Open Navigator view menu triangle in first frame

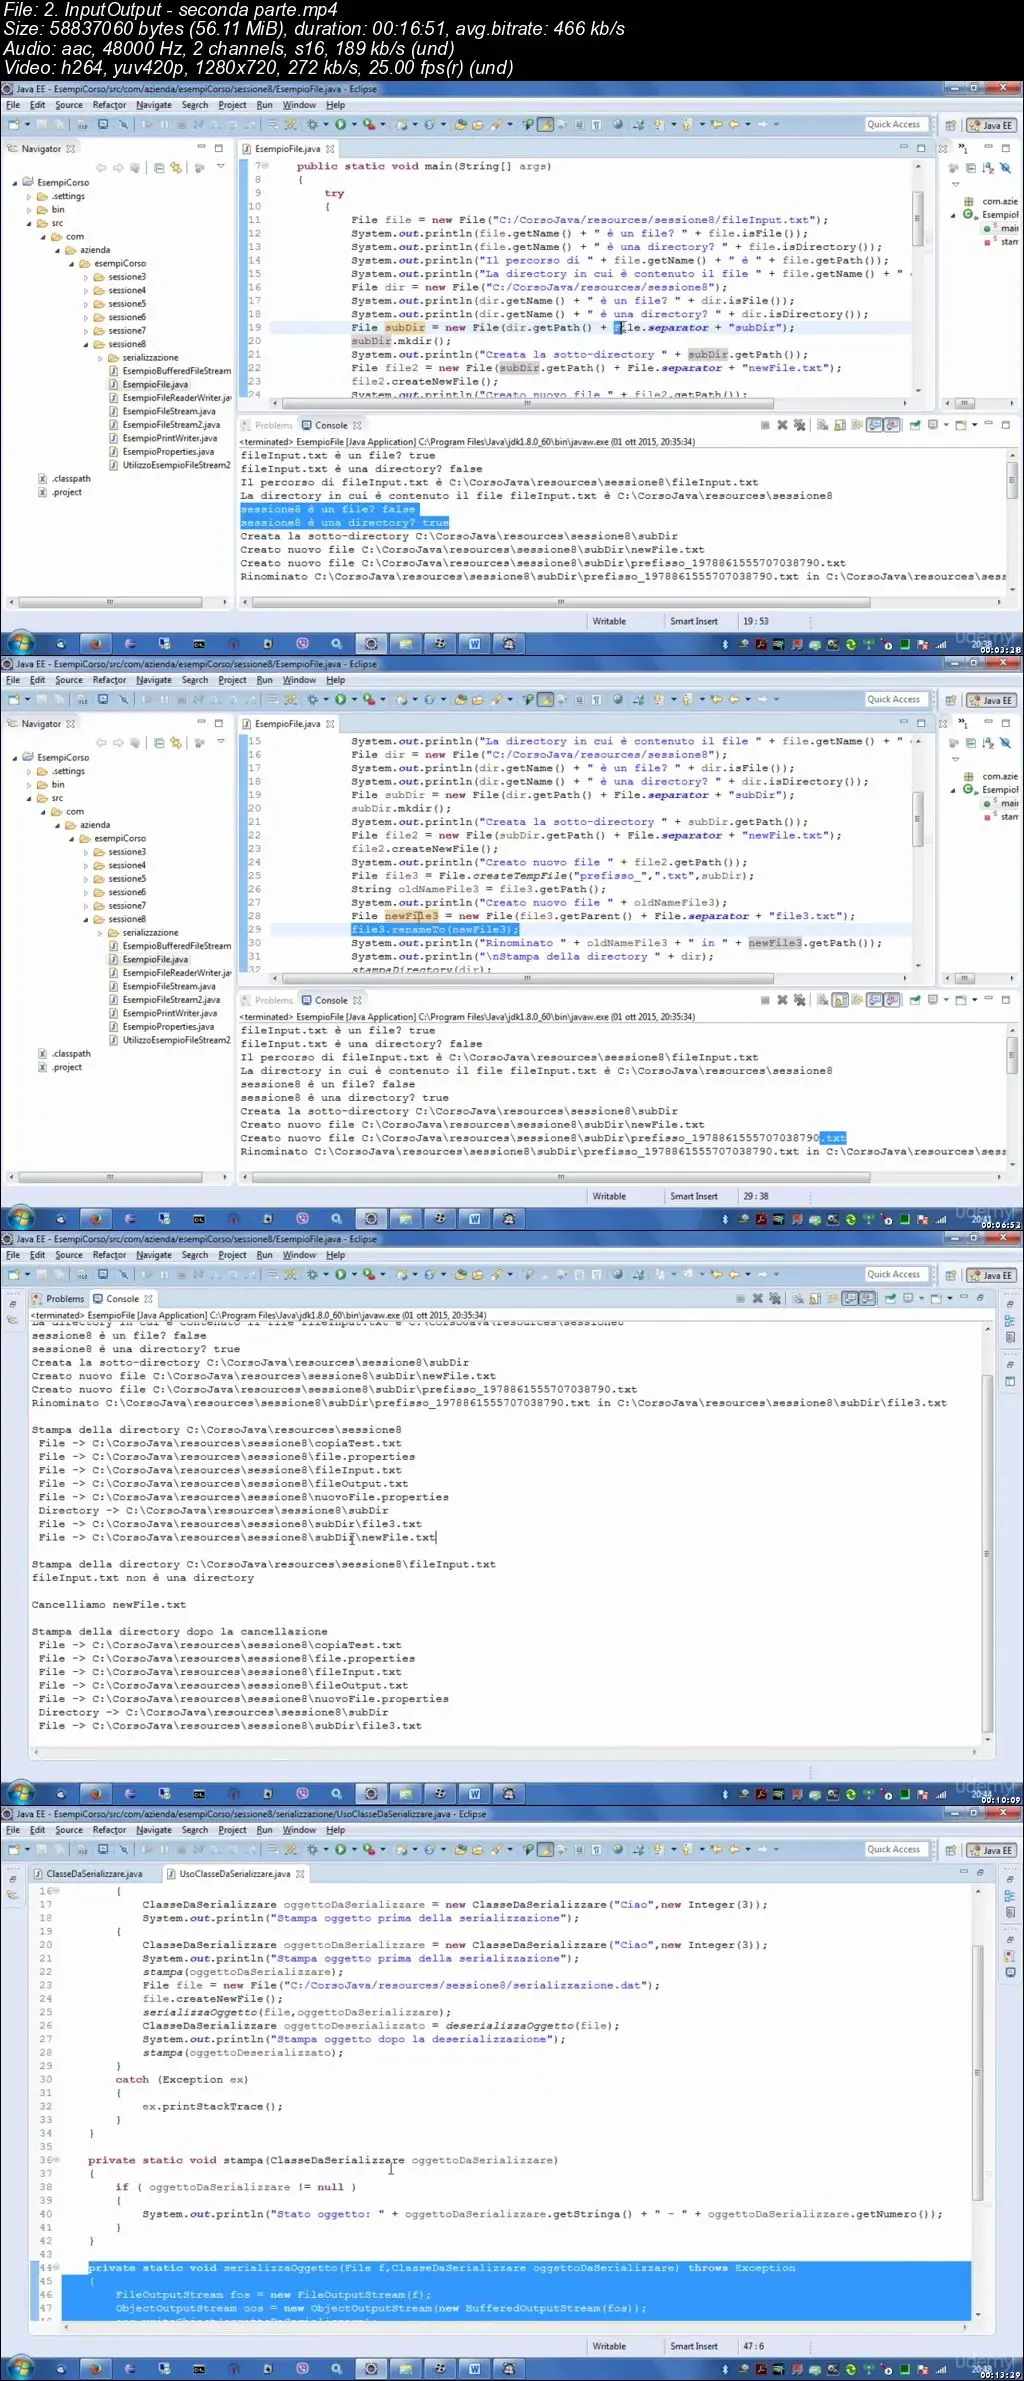[x=220, y=168]
